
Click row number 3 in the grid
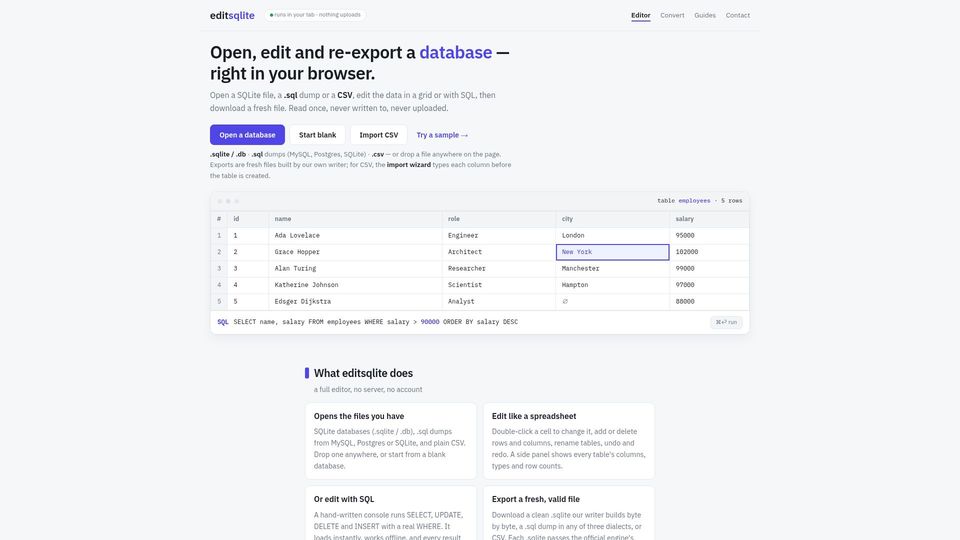(219, 268)
